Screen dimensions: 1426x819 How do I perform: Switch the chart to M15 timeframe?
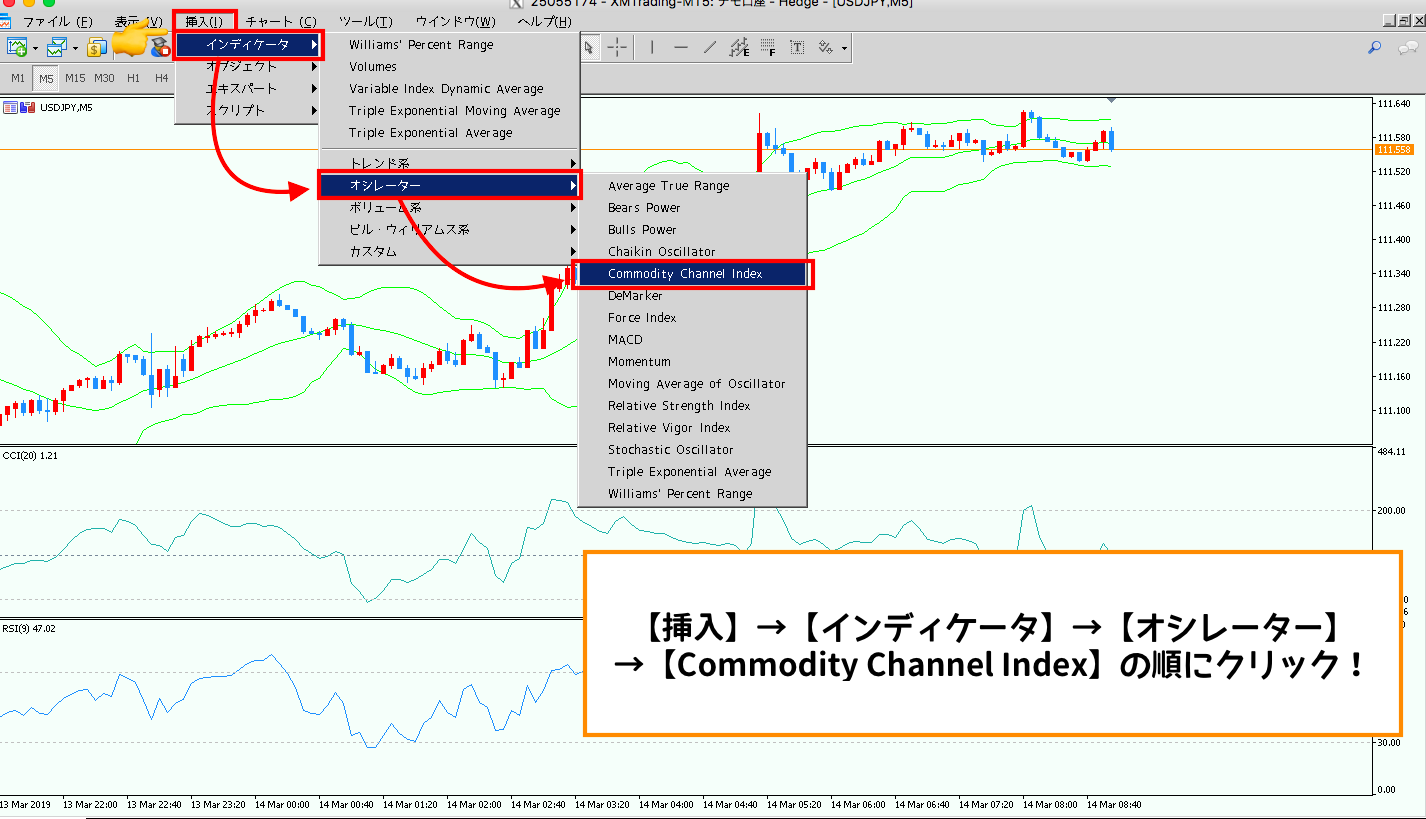point(75,78)
